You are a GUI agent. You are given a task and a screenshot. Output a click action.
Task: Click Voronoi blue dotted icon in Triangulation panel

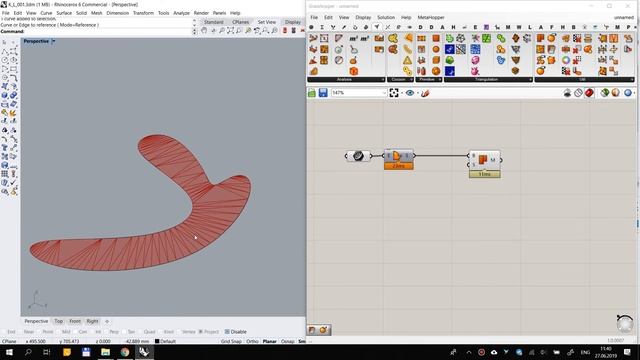(475, 49)
